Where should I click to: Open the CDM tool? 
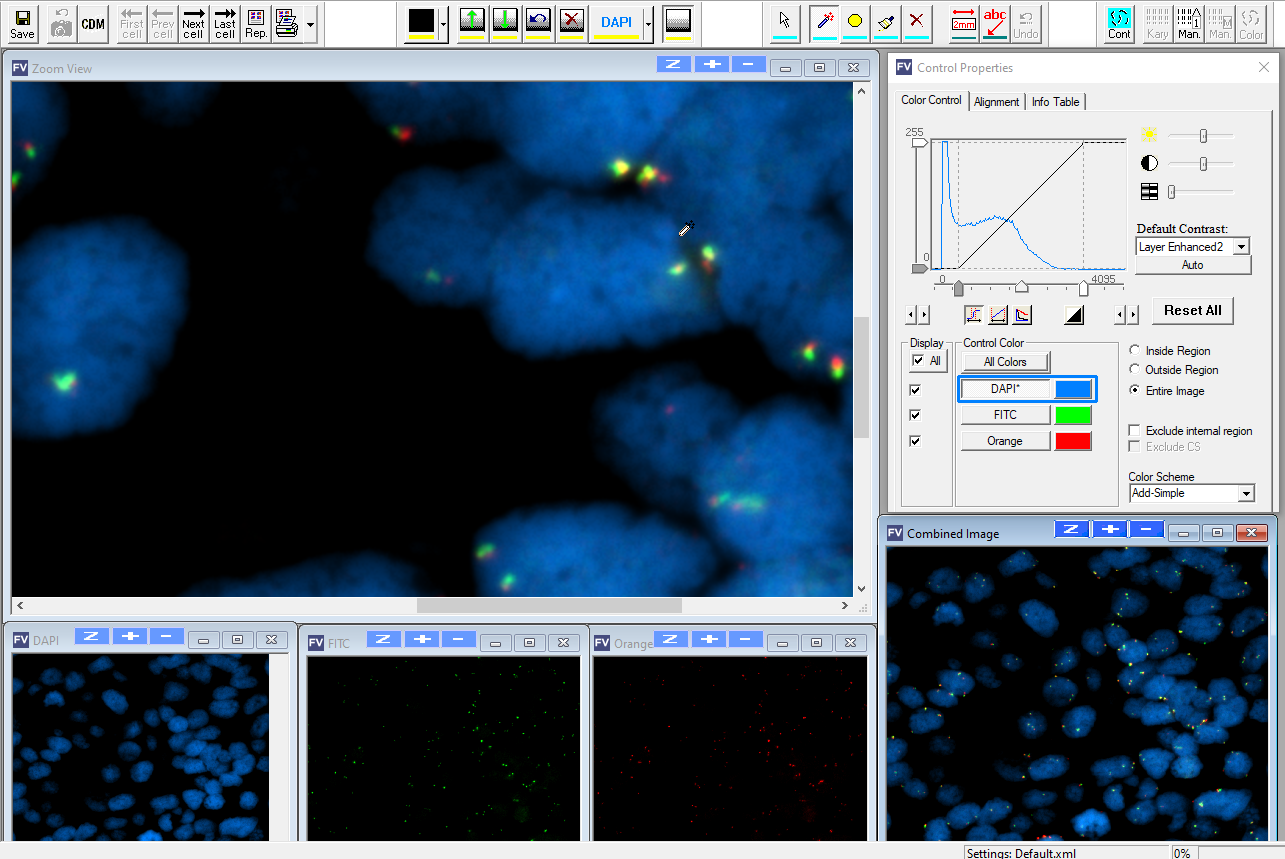click(x=93, y=24)
